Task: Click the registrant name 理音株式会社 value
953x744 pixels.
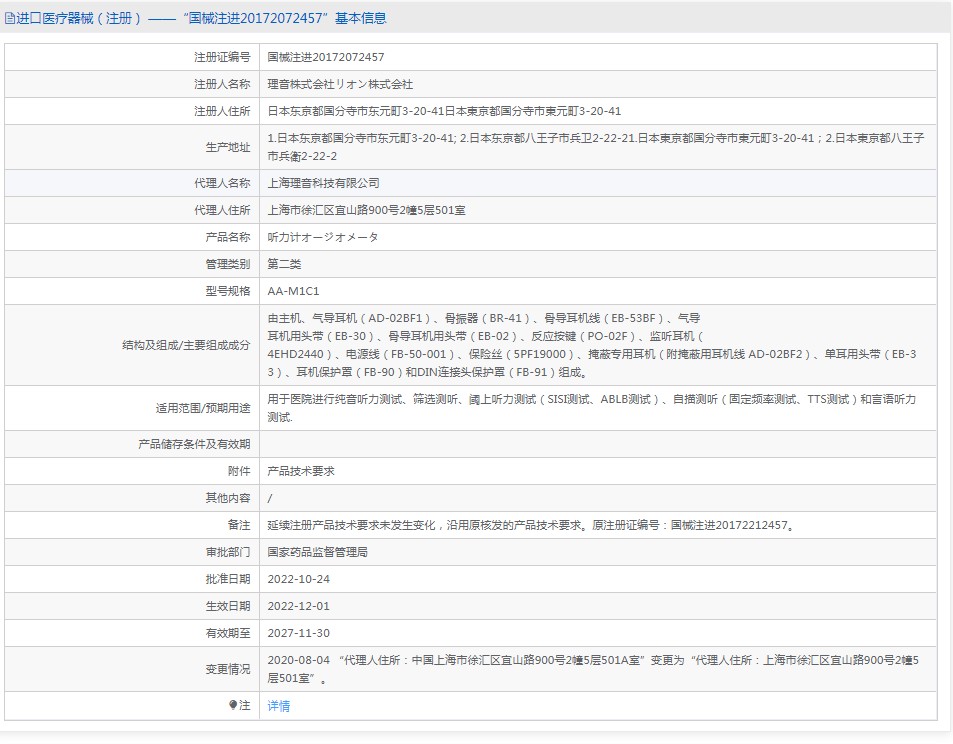Action: [340, 84]
